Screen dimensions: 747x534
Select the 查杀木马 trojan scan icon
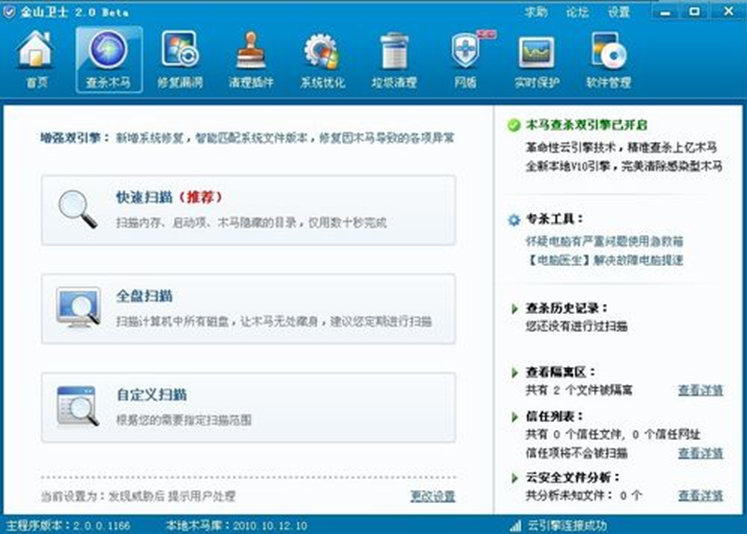tap(109, 60)
